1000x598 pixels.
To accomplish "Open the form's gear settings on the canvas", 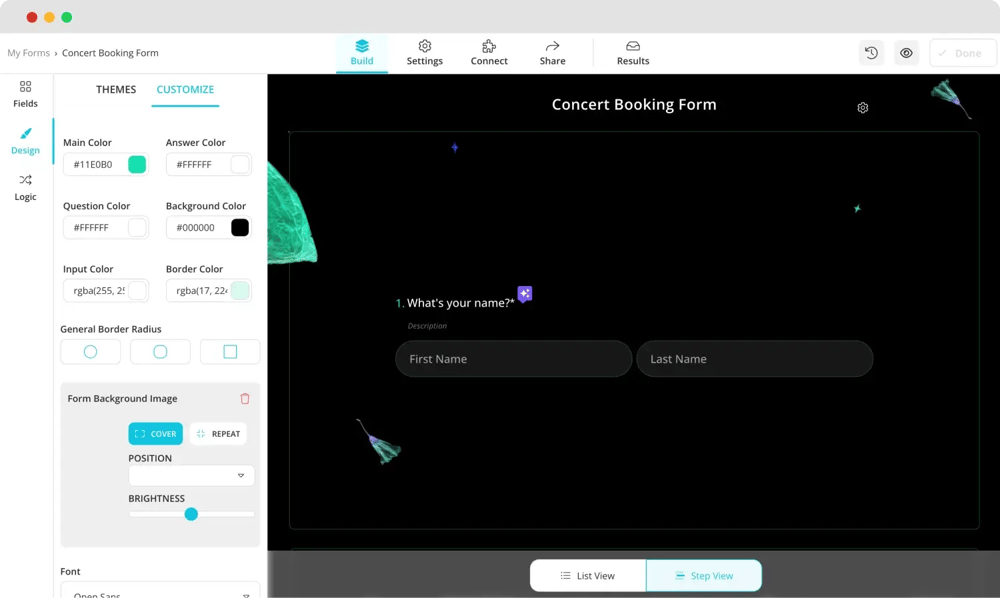I will point(862,107).
